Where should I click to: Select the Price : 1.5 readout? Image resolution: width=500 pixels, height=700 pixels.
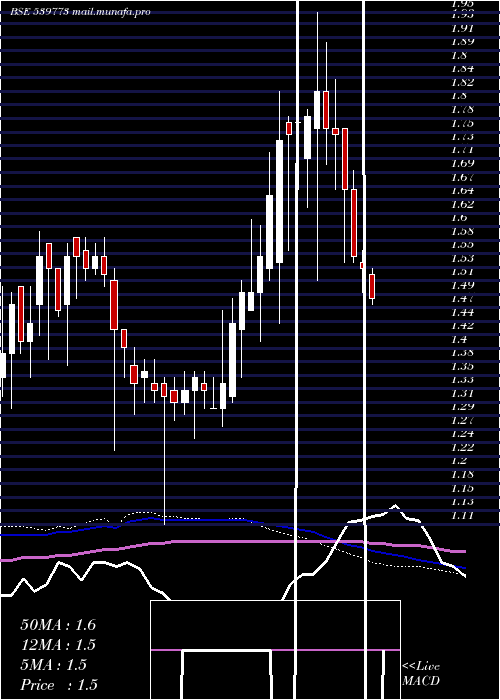point(59,685)
